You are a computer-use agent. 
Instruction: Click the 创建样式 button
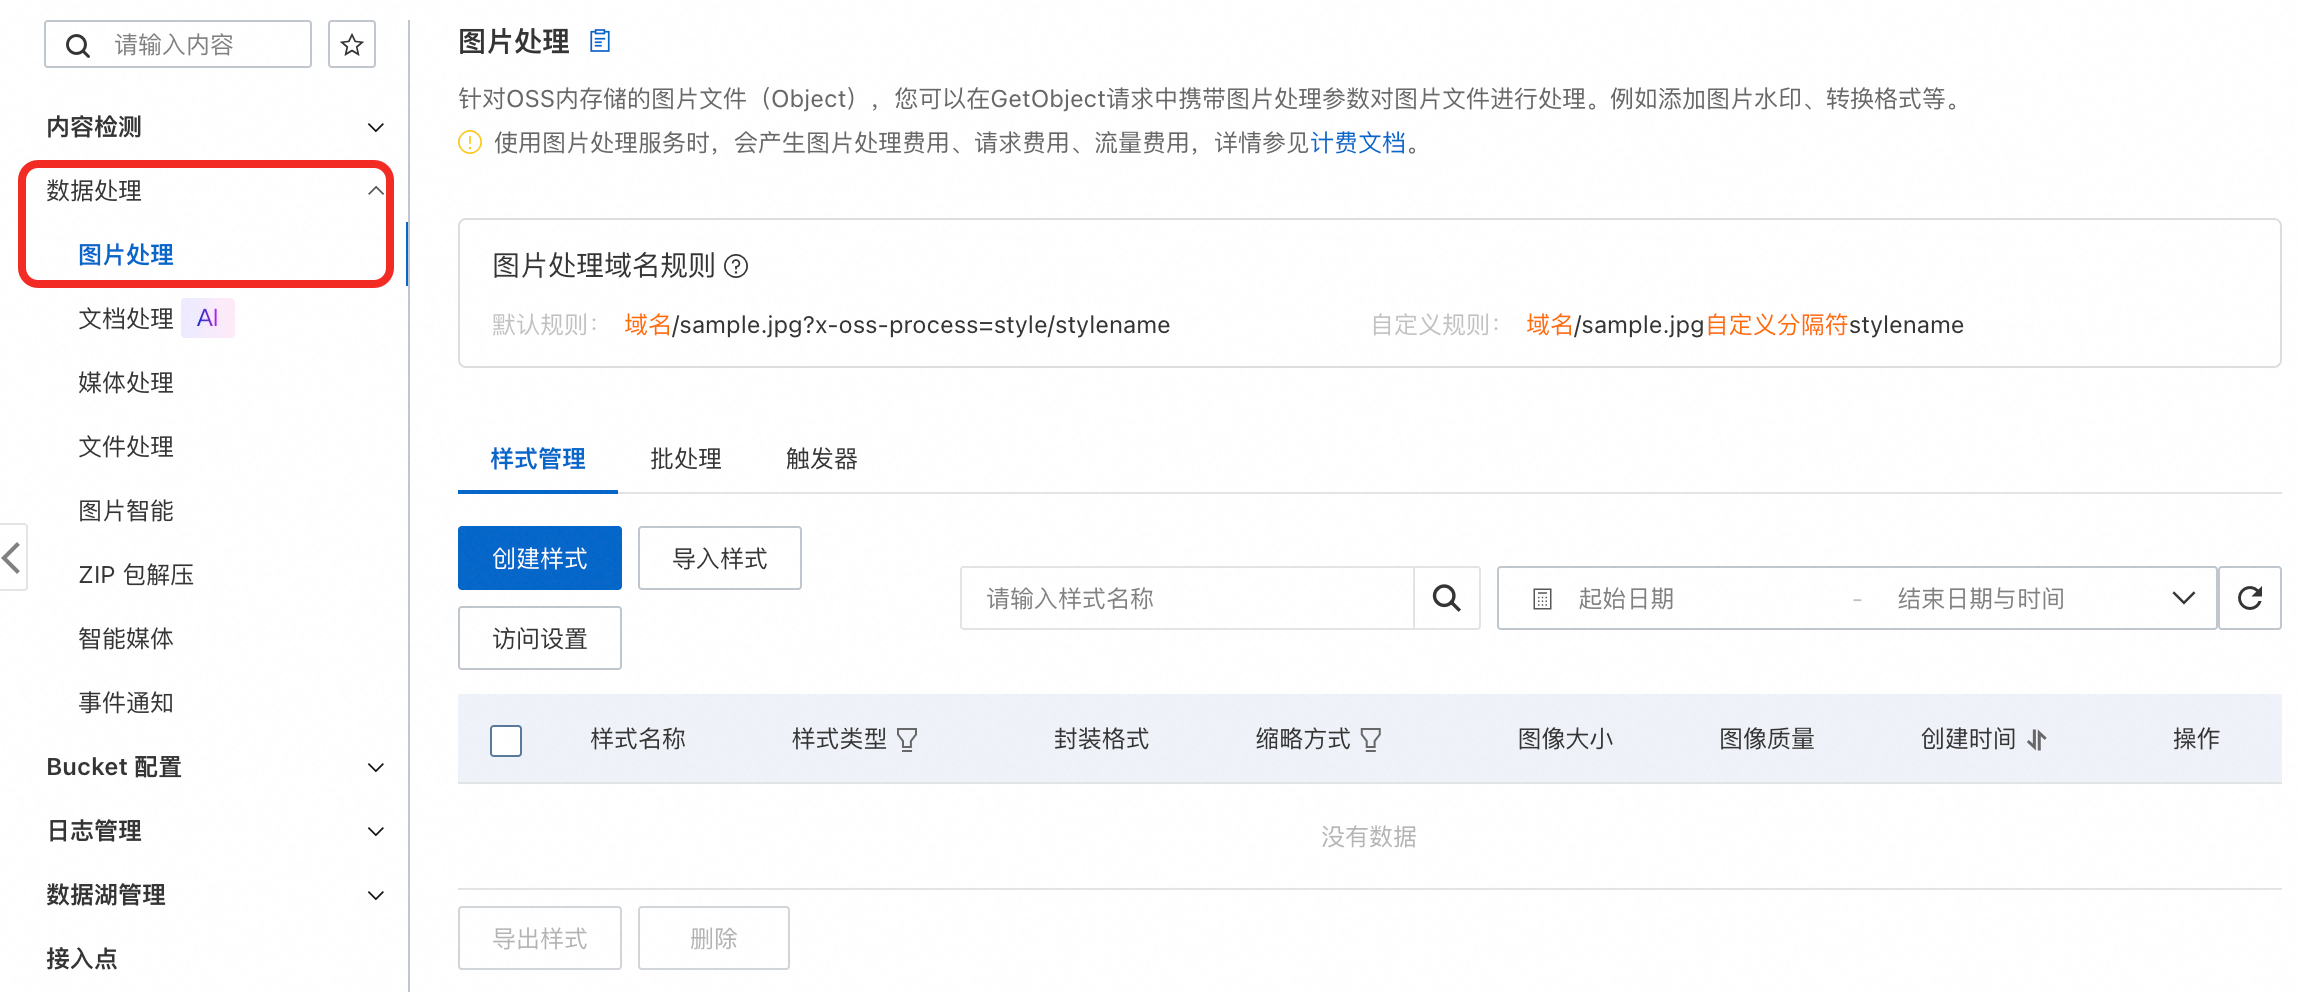[540, 558]
